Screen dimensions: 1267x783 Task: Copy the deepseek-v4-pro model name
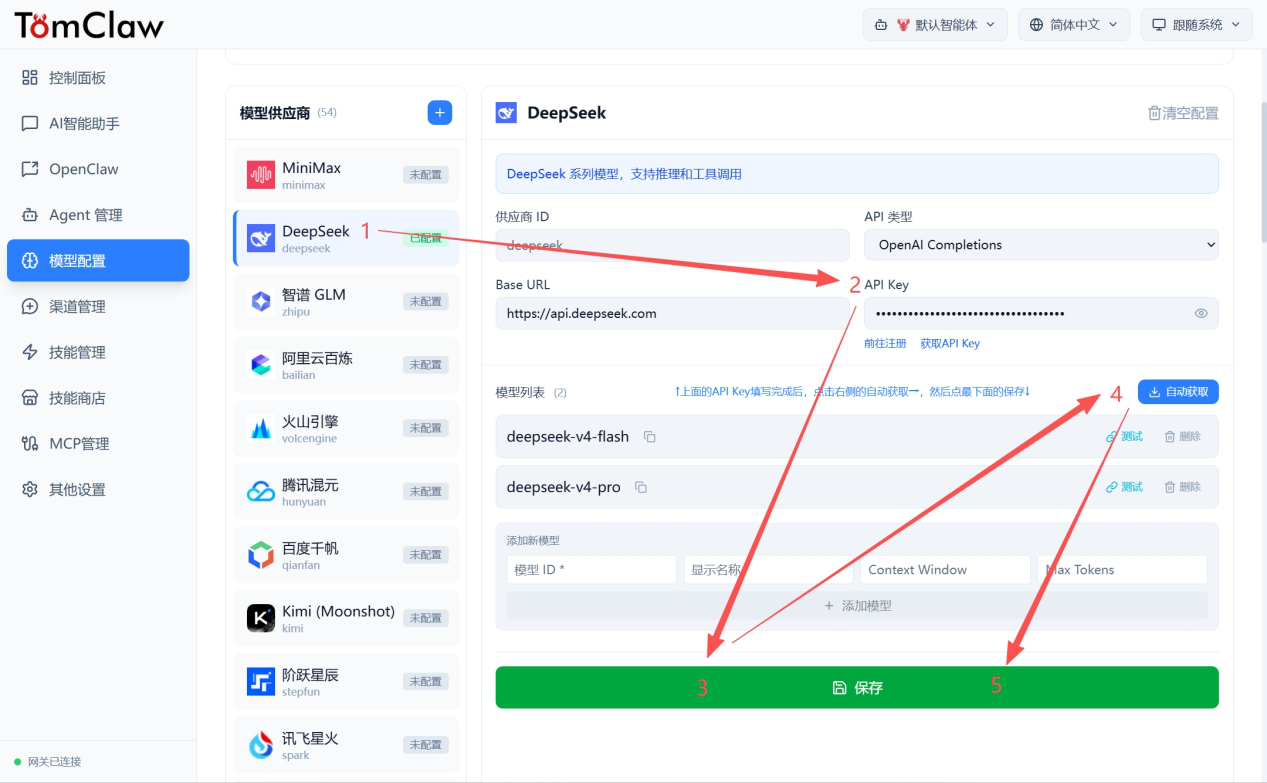[x=641, y=487]
